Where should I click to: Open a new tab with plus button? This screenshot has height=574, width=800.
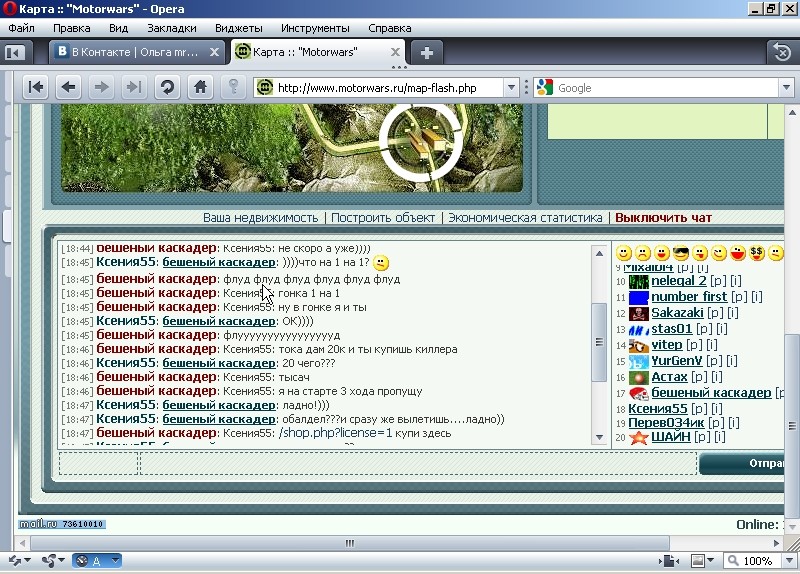[x=427, y=52]
